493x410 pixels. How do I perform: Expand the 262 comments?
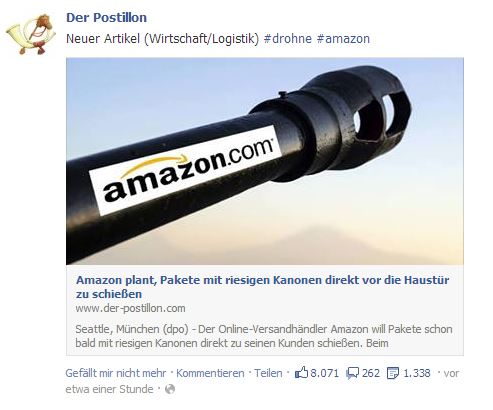[x=371, y=373]
